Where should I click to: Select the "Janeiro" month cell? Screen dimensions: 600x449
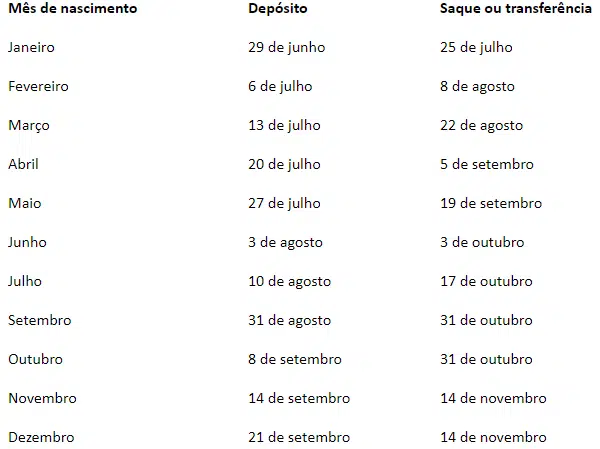[31, 47]
